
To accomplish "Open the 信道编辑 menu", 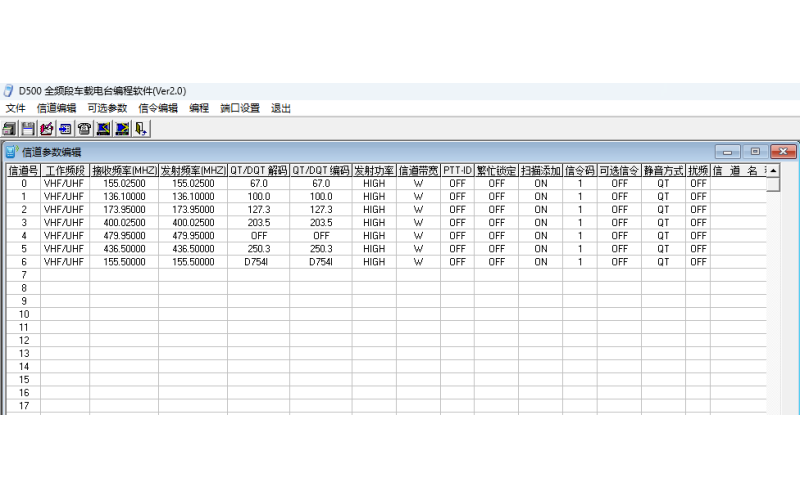I will click(x=56, y=108).
